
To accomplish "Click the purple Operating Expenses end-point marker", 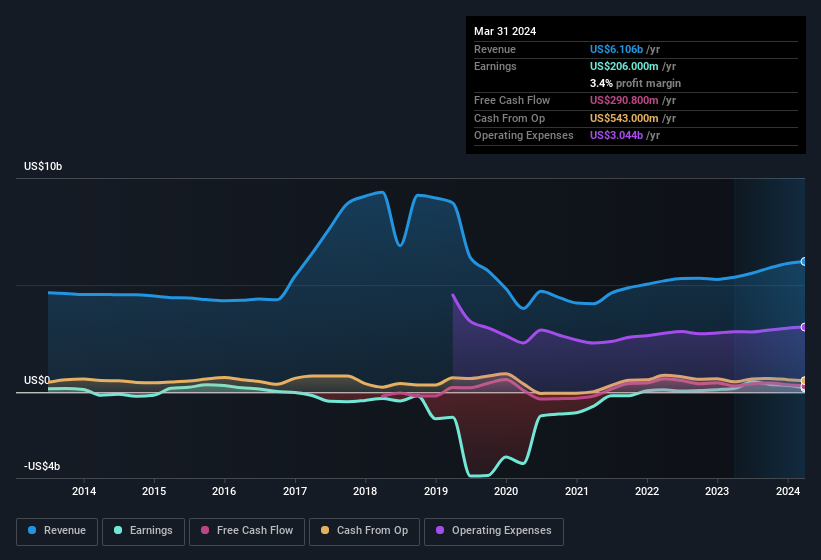I will [x=804, y=327].
